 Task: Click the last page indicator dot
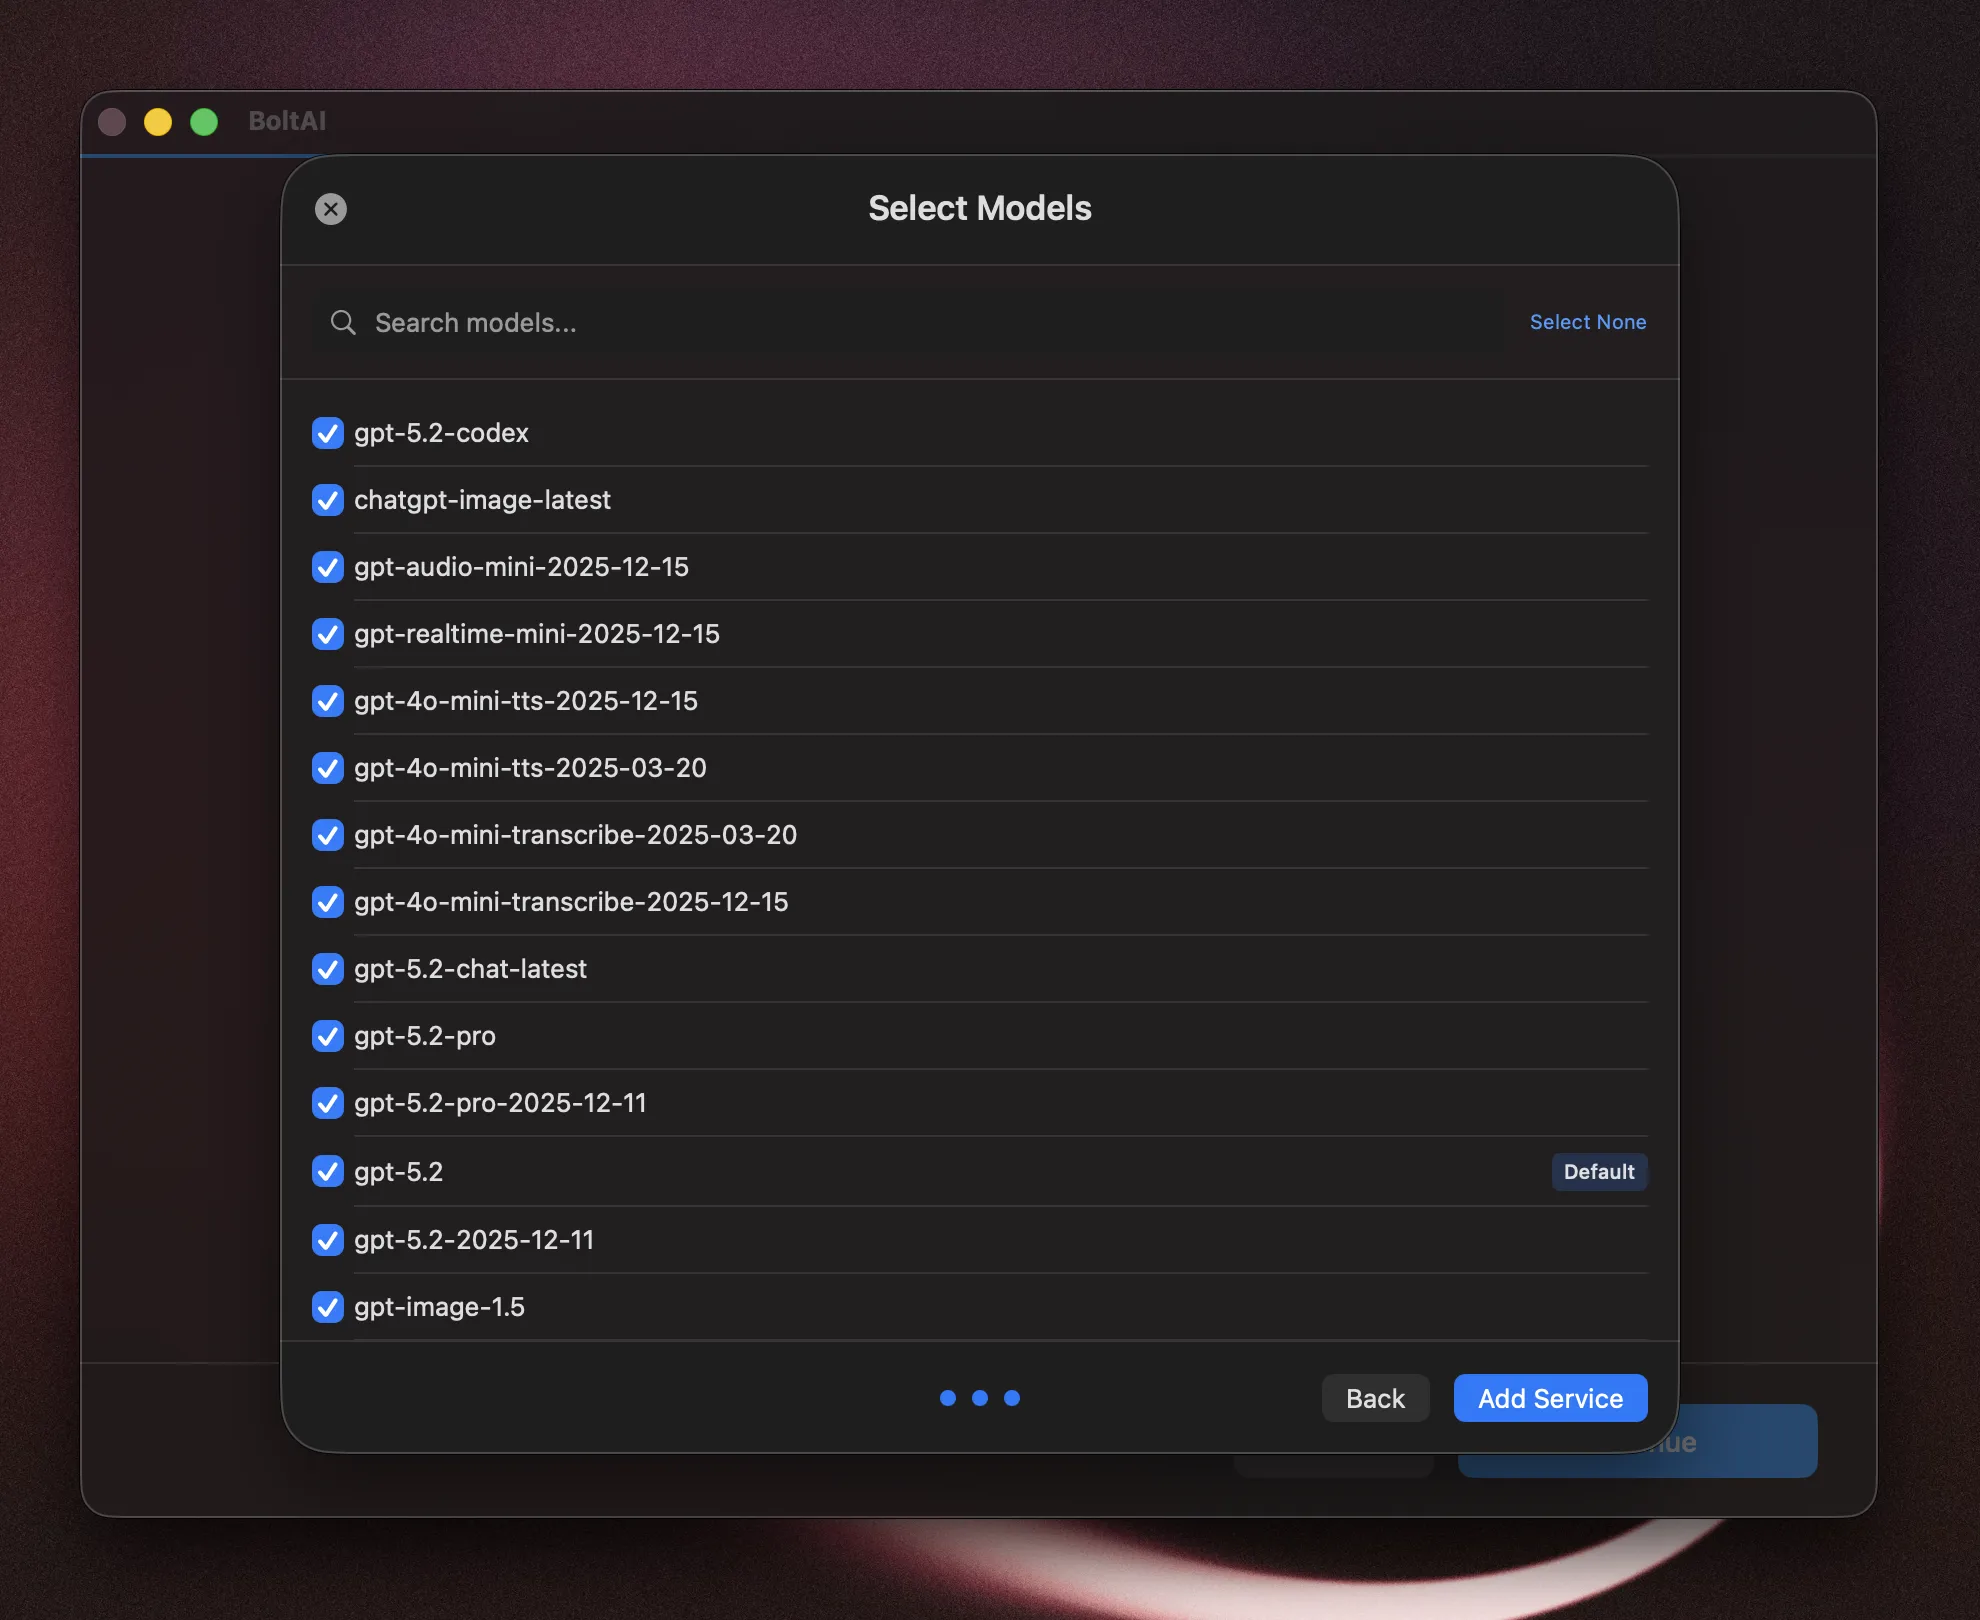click(1012, 1398)
